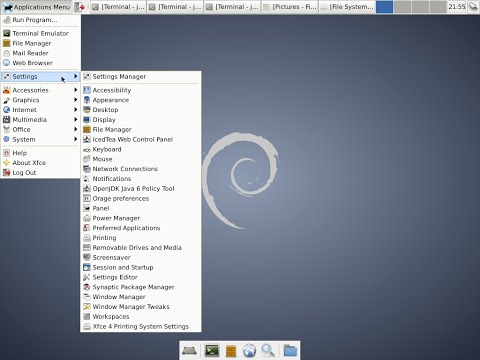Viewport: 480px width, 360px height.
Task: Open Panel settings entry
Action: [x=141, y=208]
